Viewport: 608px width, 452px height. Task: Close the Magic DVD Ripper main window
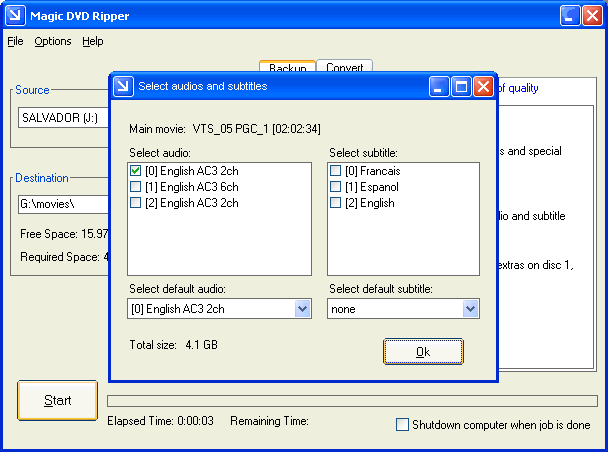(592, 16)
